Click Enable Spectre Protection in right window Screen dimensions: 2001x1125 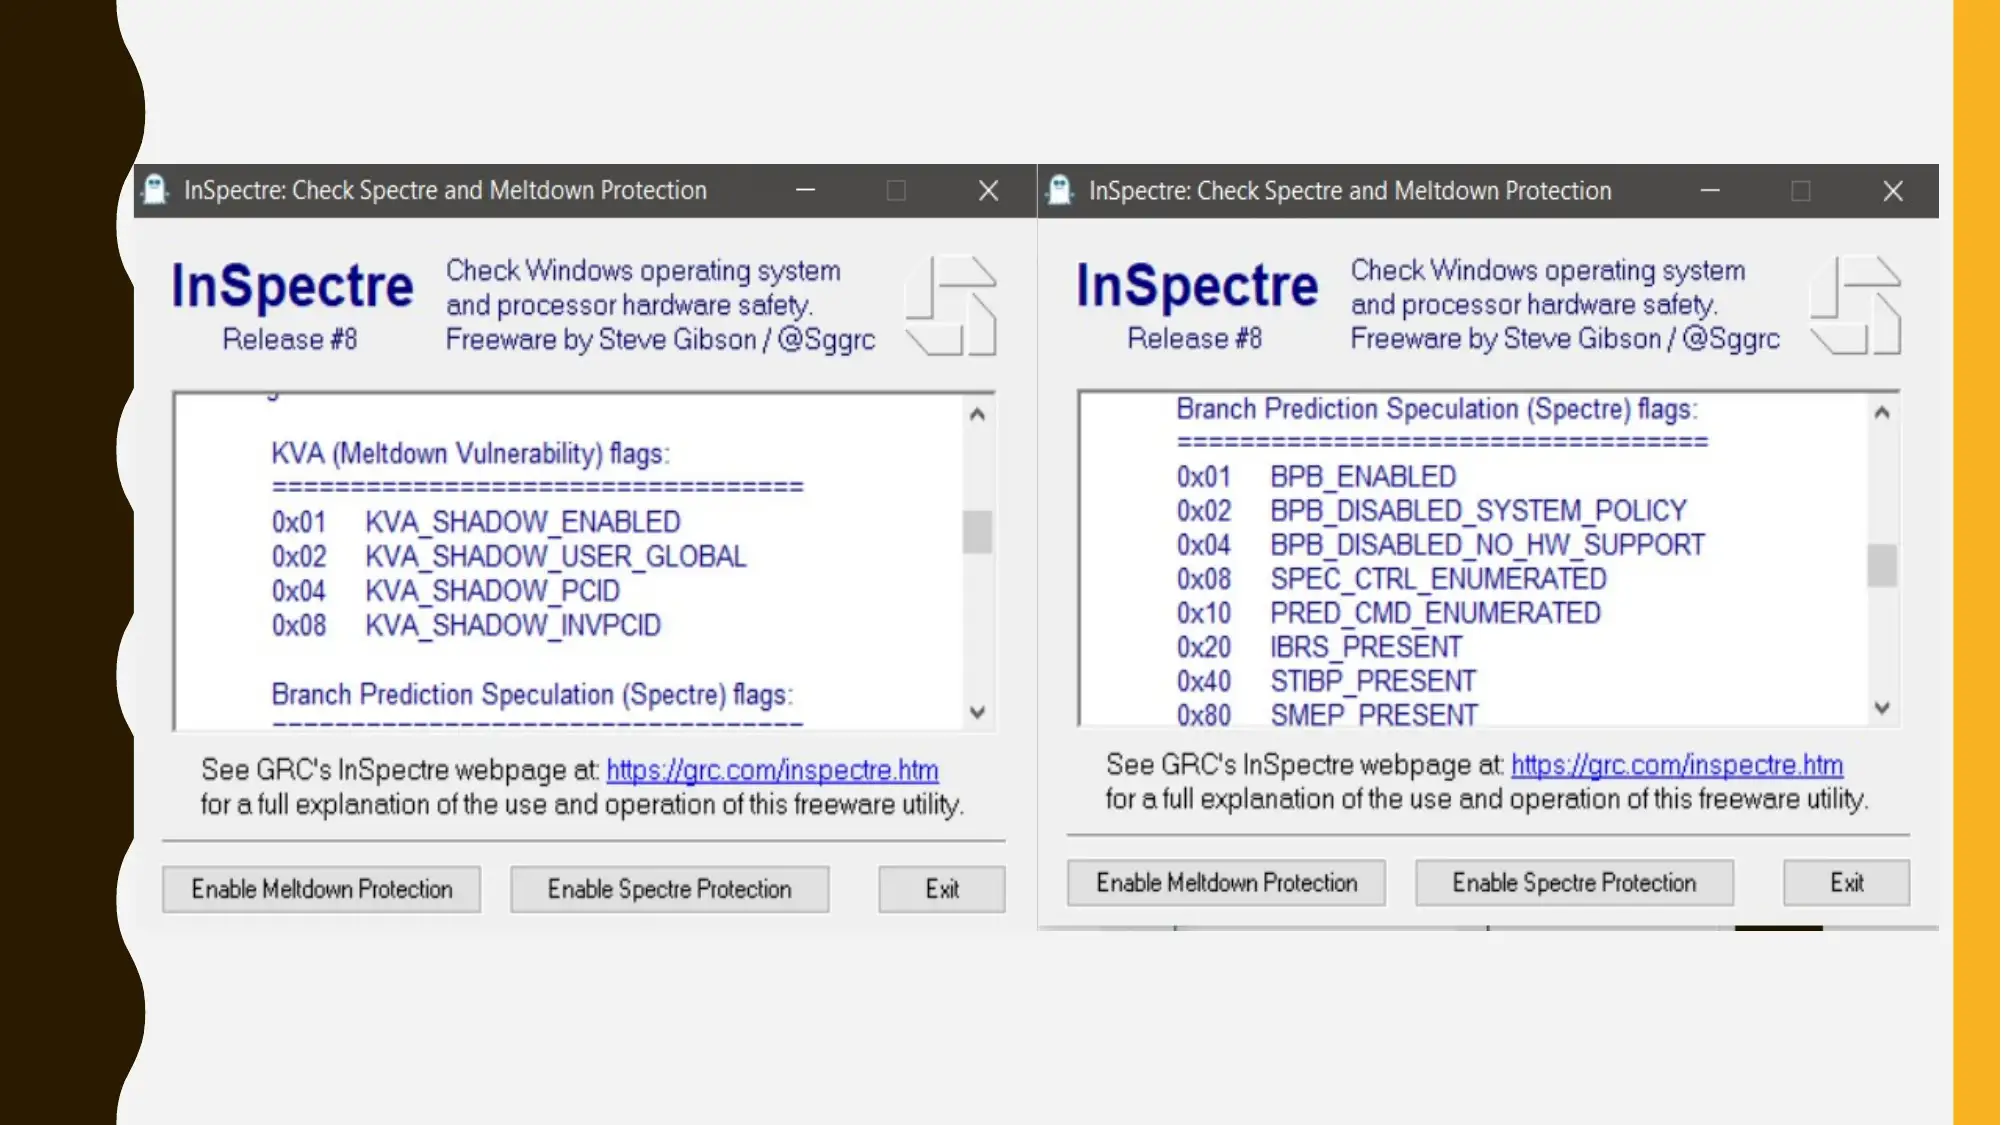1574,883
